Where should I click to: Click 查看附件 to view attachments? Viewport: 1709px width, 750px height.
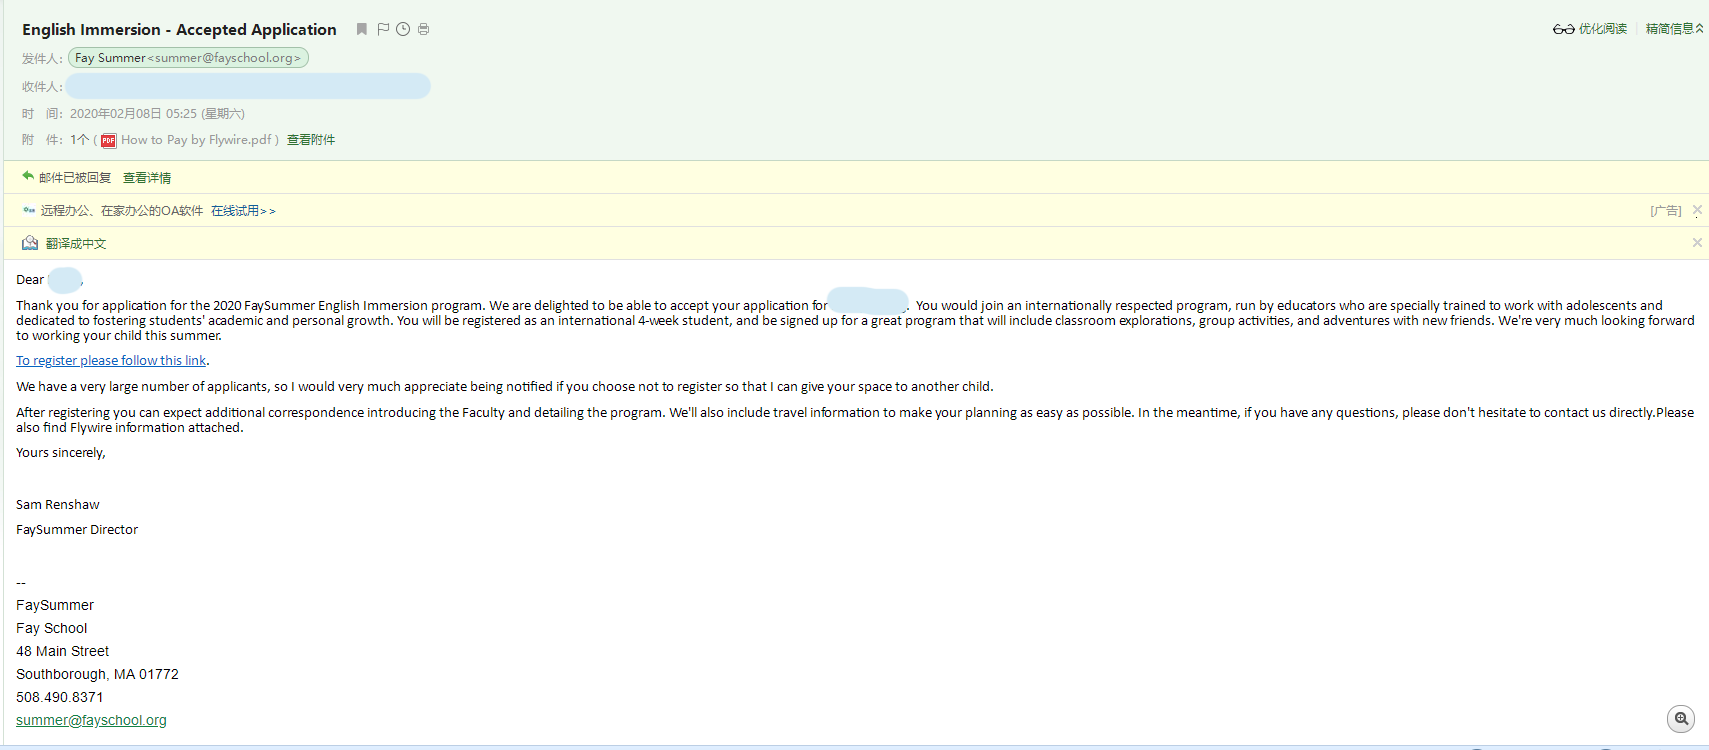point(311,140)
